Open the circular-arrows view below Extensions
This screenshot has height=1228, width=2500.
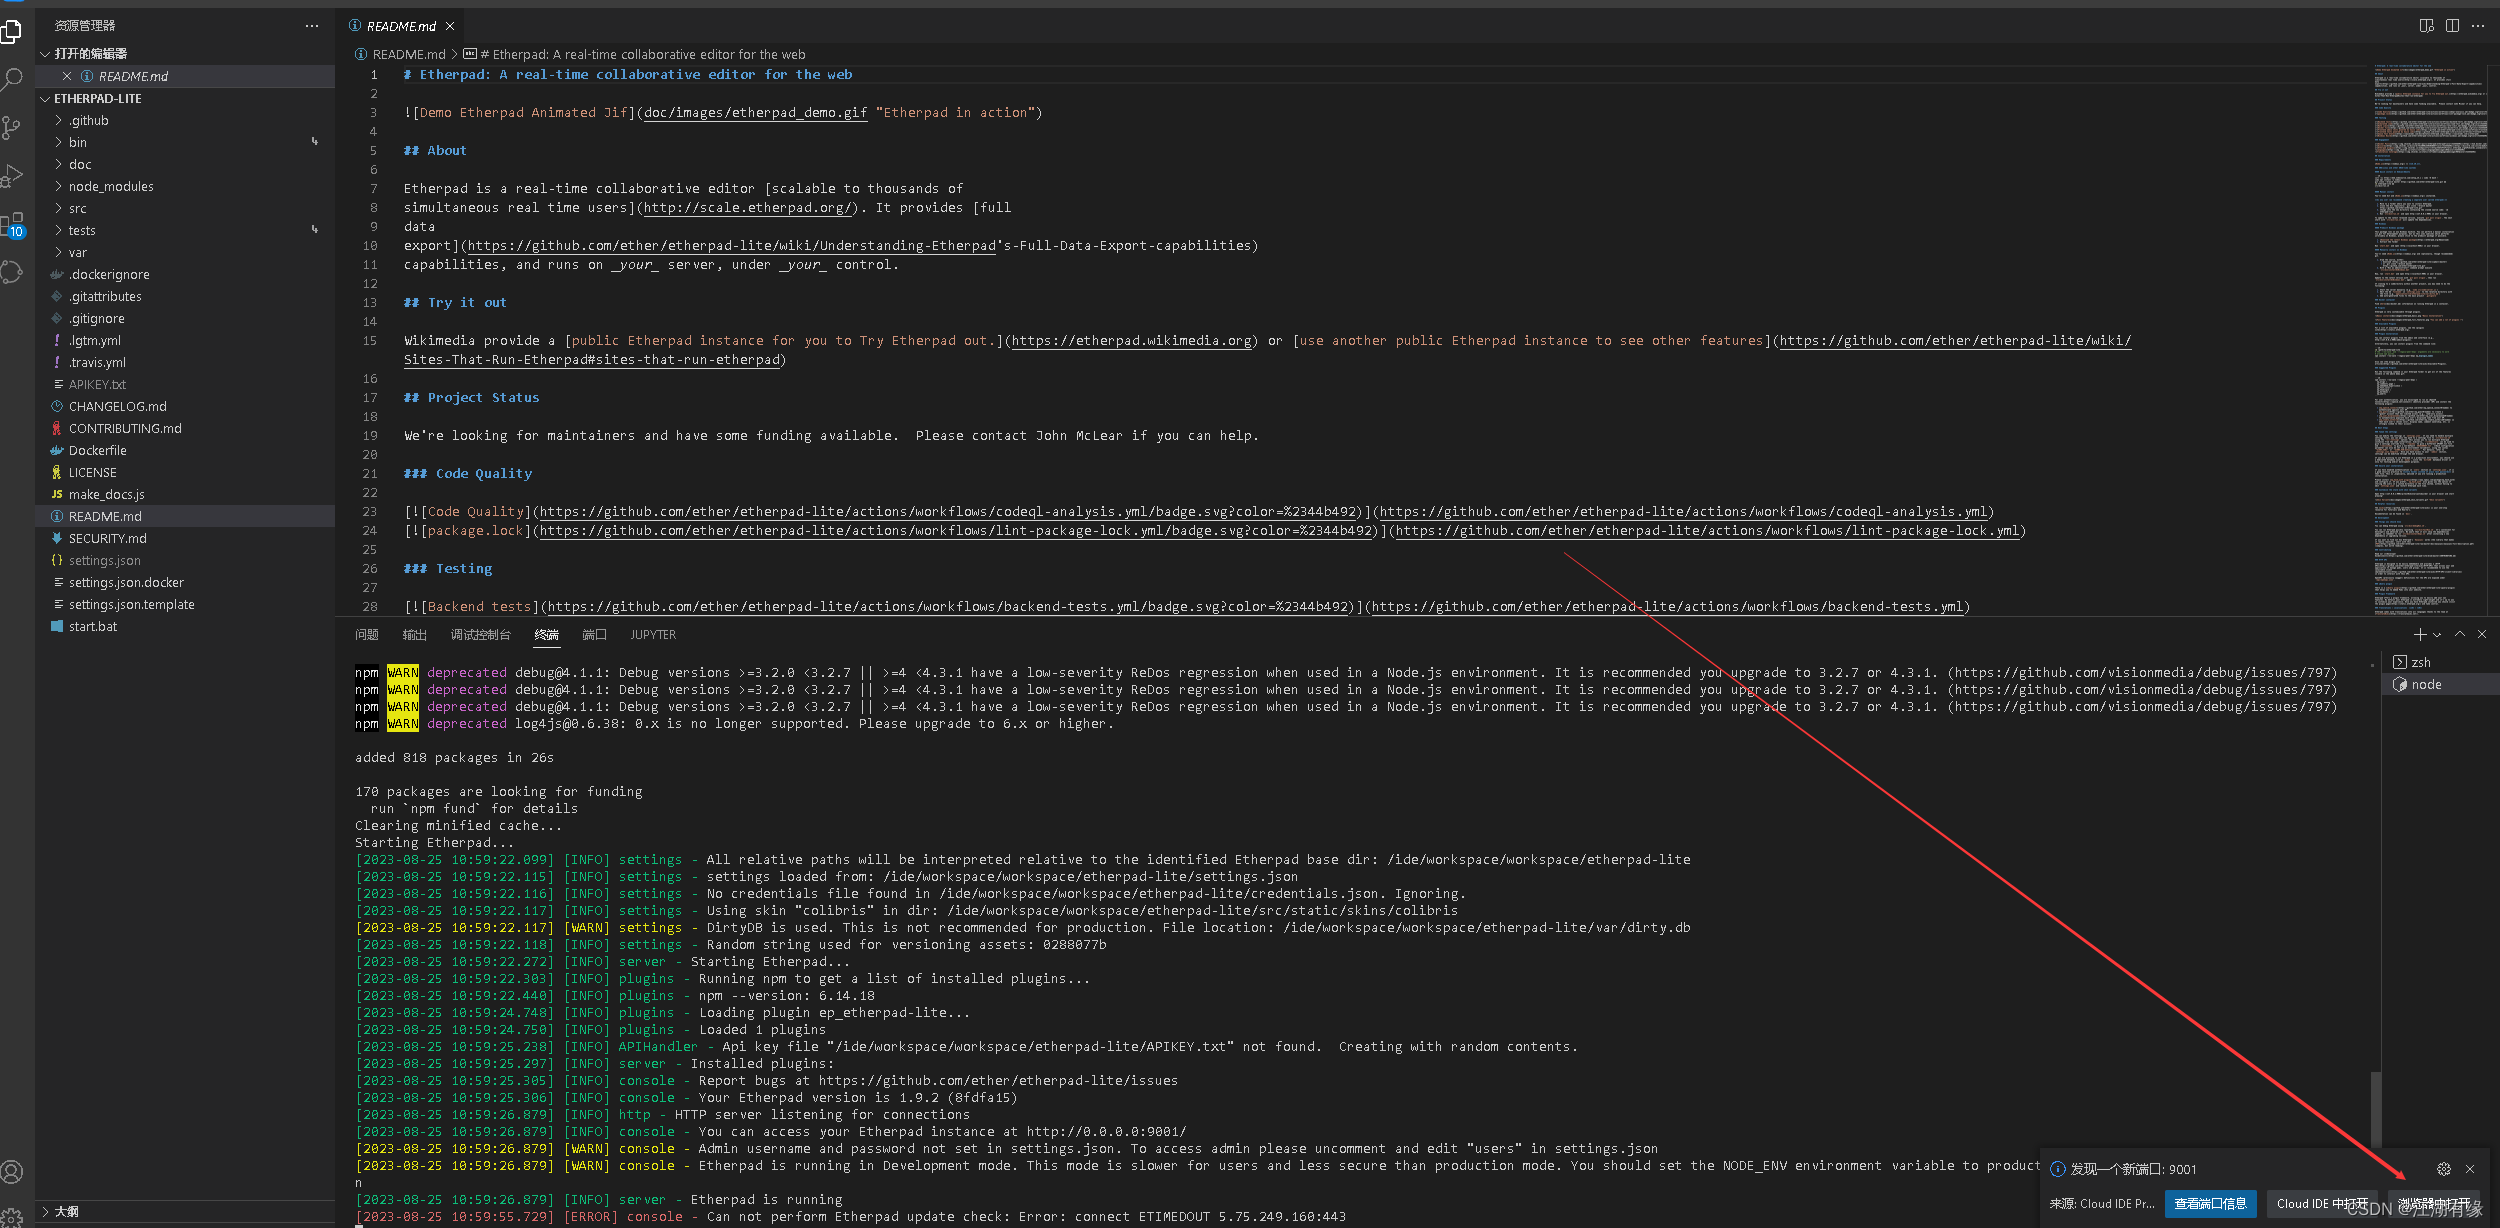12,272
